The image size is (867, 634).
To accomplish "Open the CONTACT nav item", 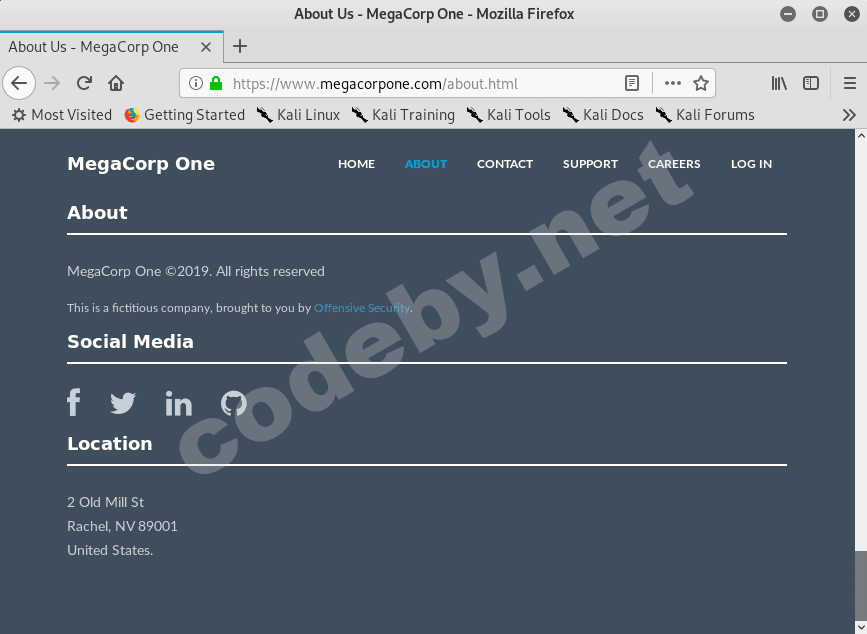I will [x=505, y=164].
